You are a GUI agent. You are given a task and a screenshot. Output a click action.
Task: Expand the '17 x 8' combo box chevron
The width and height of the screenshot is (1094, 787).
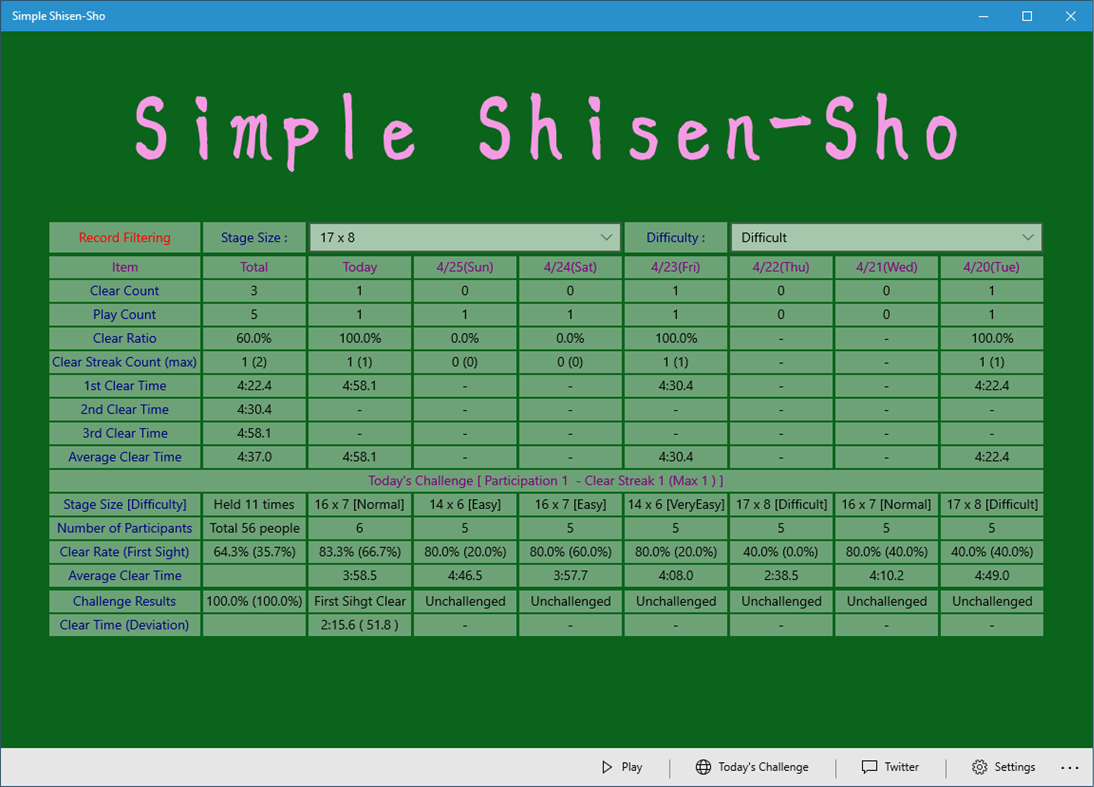pos(607,237)
